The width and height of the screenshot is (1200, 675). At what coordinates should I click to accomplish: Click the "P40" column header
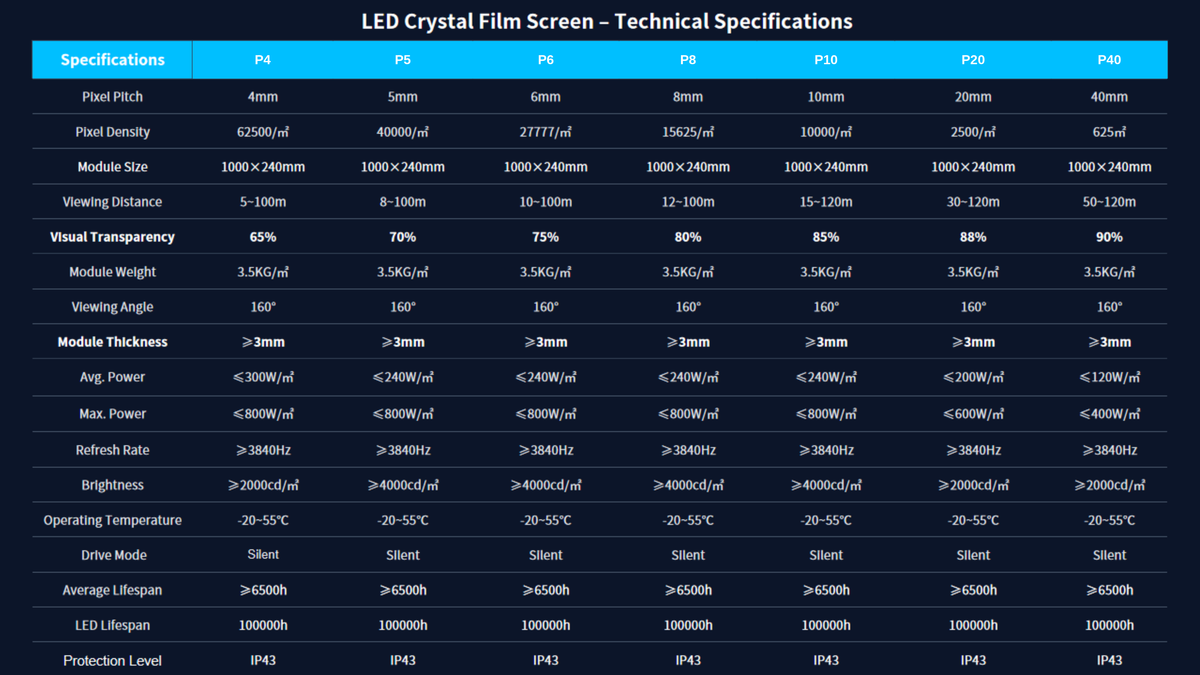pyautogui.click(x=1109, y=60)
